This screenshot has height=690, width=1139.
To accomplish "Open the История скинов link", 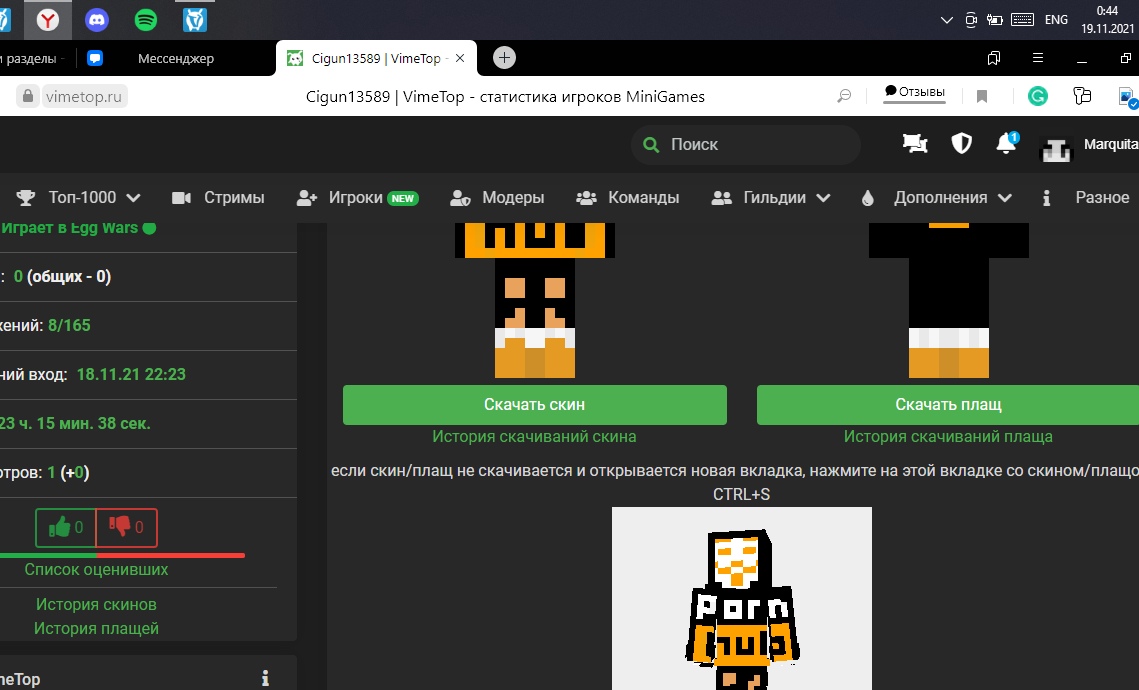I will 96,604.
